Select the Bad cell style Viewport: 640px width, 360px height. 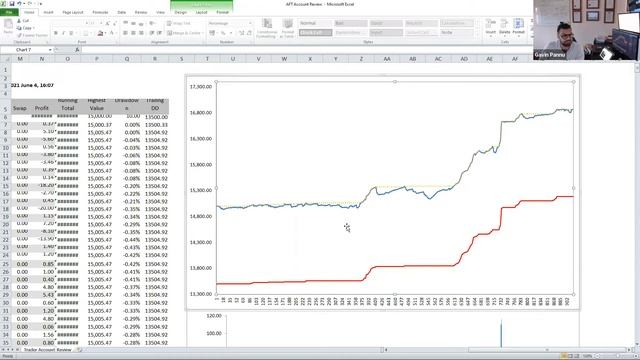(x=351, y=23)
